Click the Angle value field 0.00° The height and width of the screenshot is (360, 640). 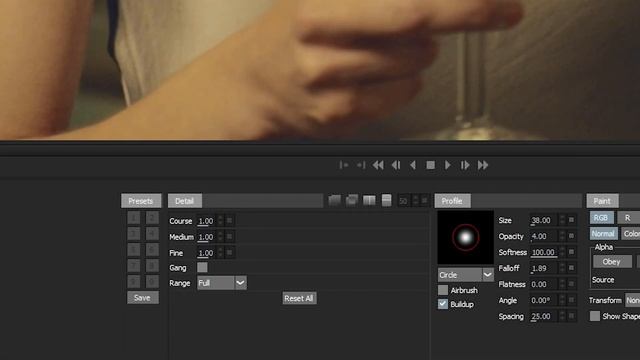pos(544,300)
